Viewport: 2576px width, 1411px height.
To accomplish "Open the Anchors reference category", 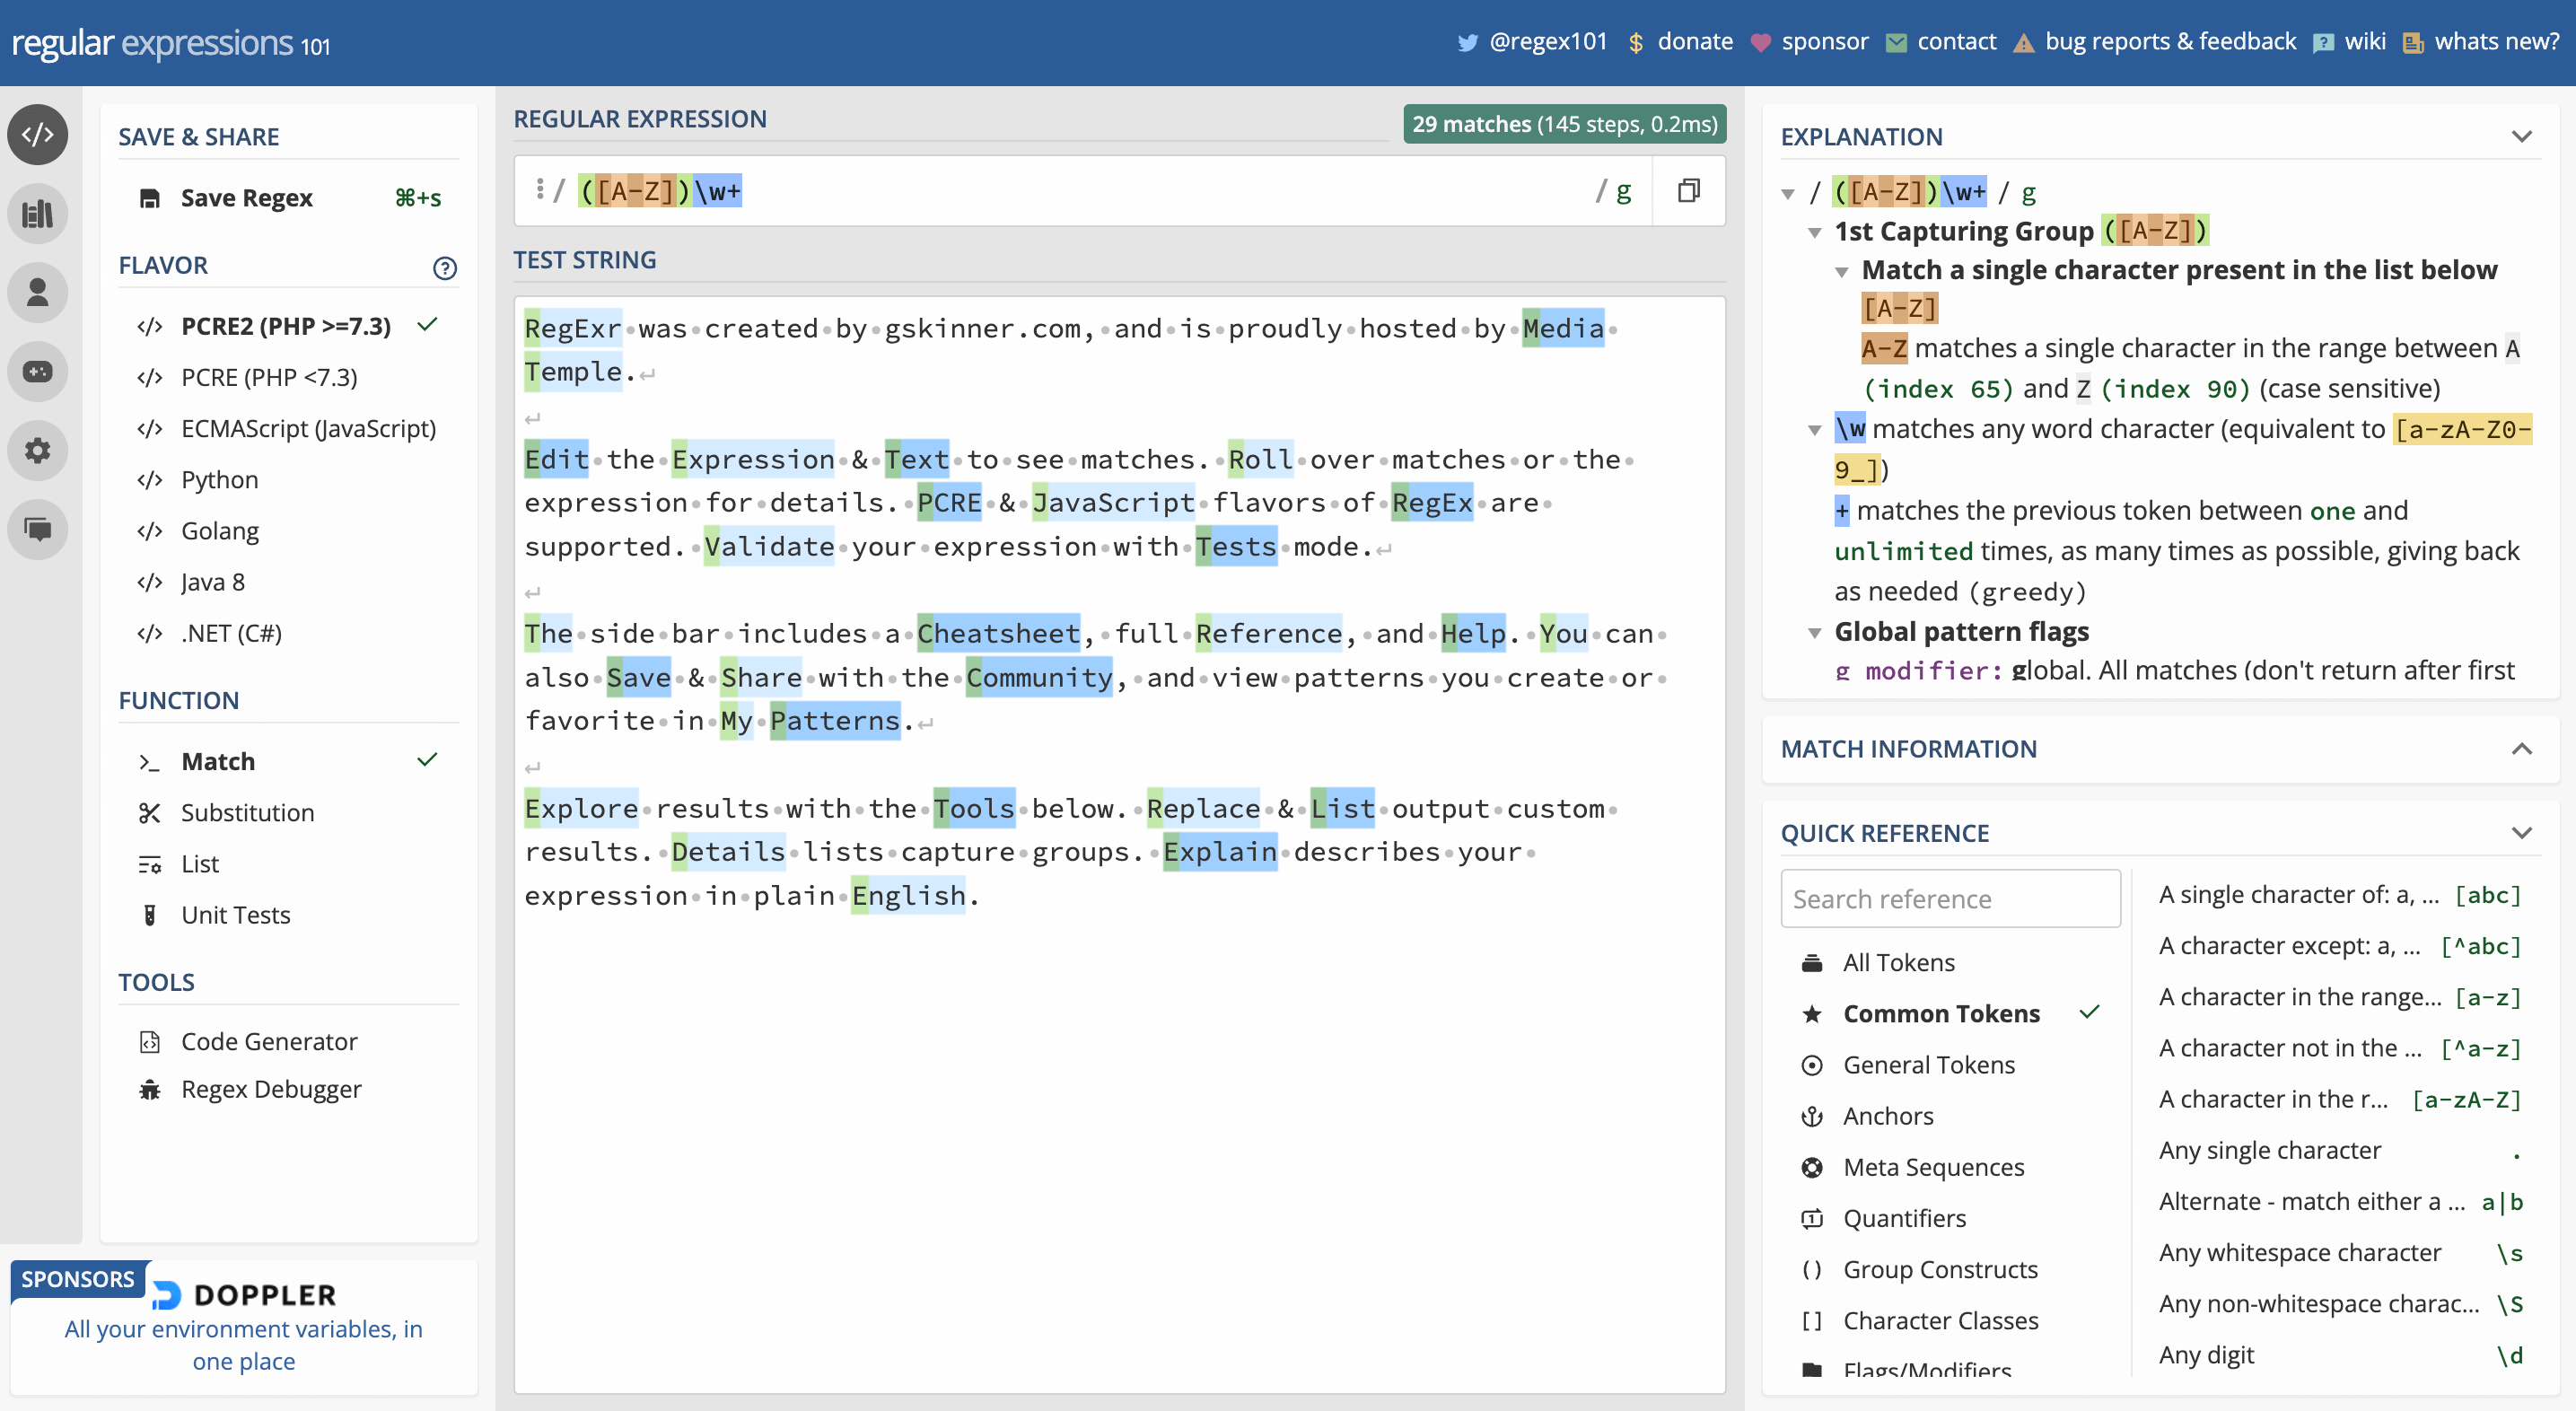I will click(1887, 1116).
